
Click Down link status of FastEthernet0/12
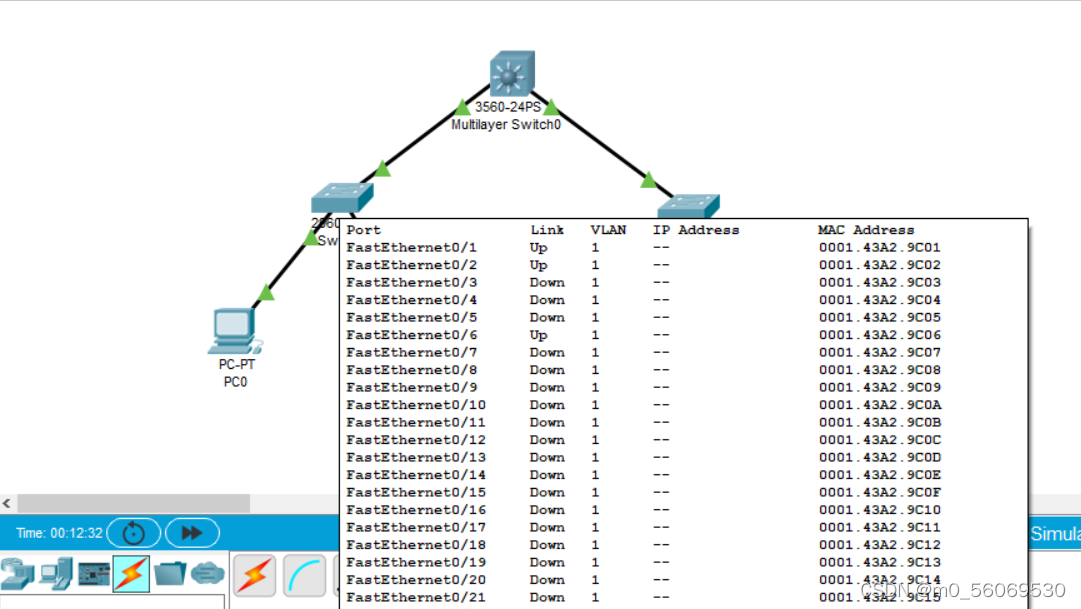click(547, 440)
